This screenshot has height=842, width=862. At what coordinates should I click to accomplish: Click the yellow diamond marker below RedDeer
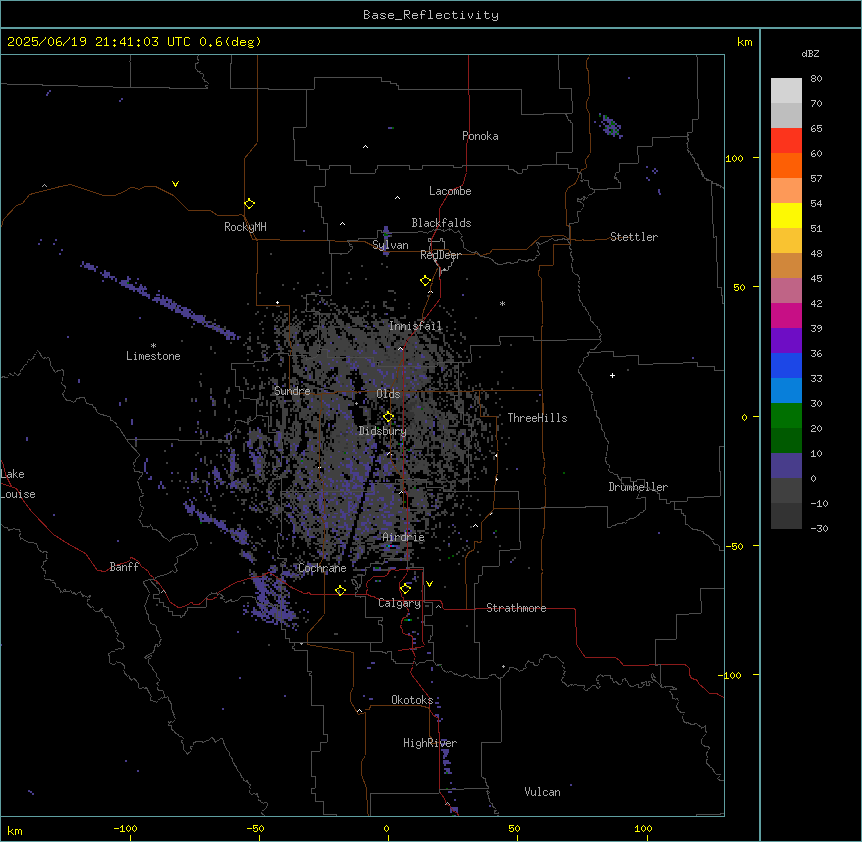(426, 281)
